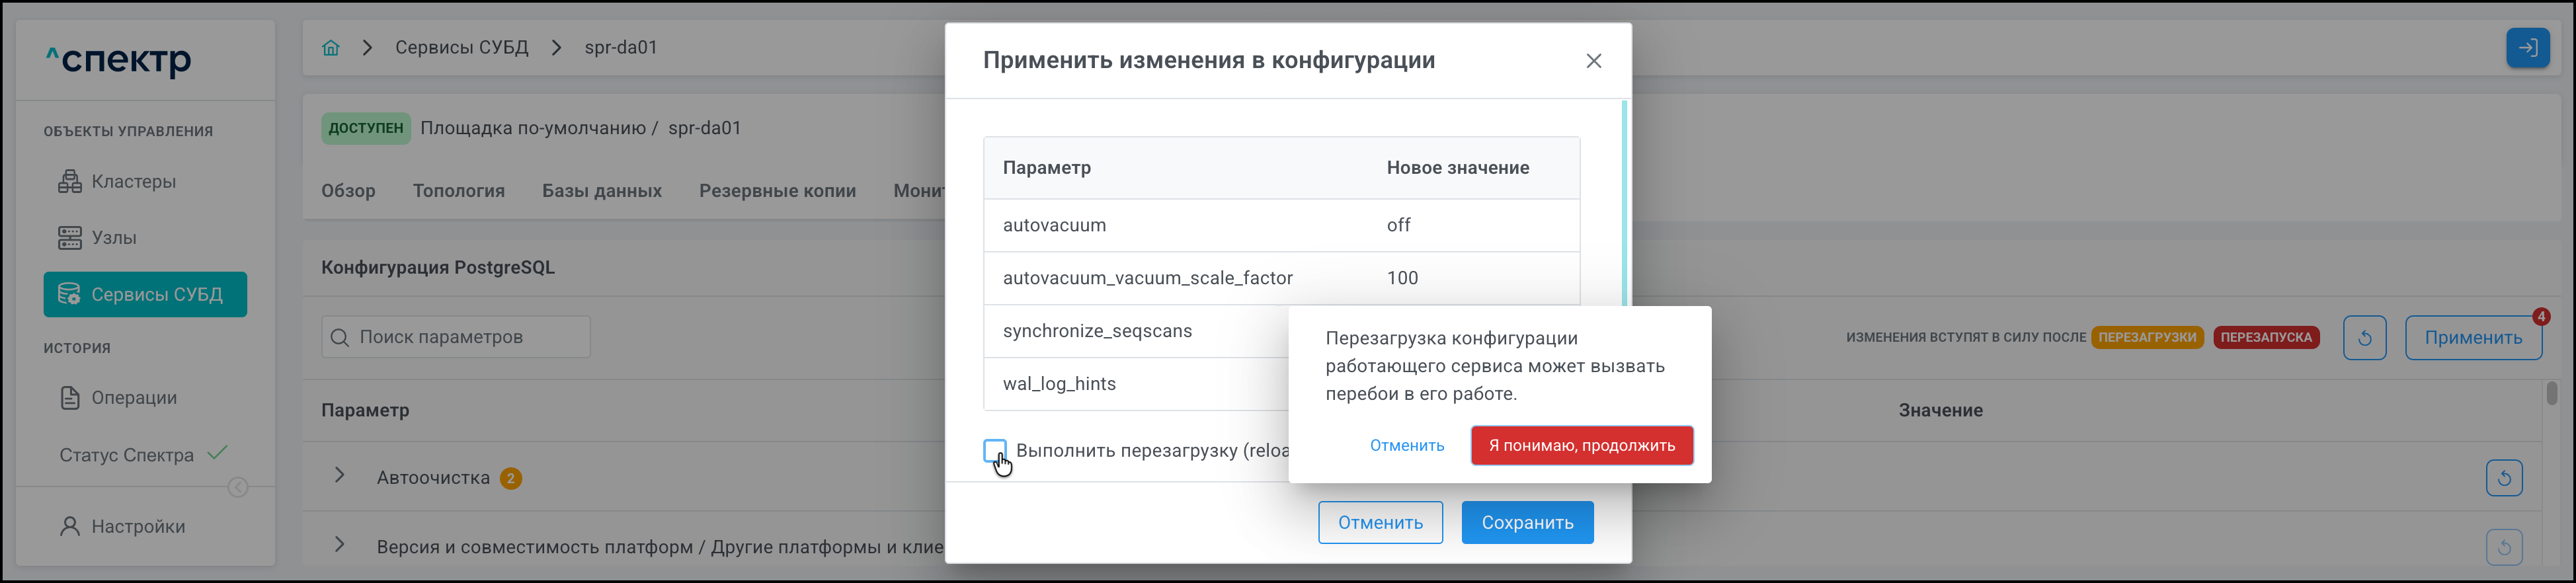Switch to the Топология tab
The height and width of the screenshot is (583, 2576).
coord(458,191)
